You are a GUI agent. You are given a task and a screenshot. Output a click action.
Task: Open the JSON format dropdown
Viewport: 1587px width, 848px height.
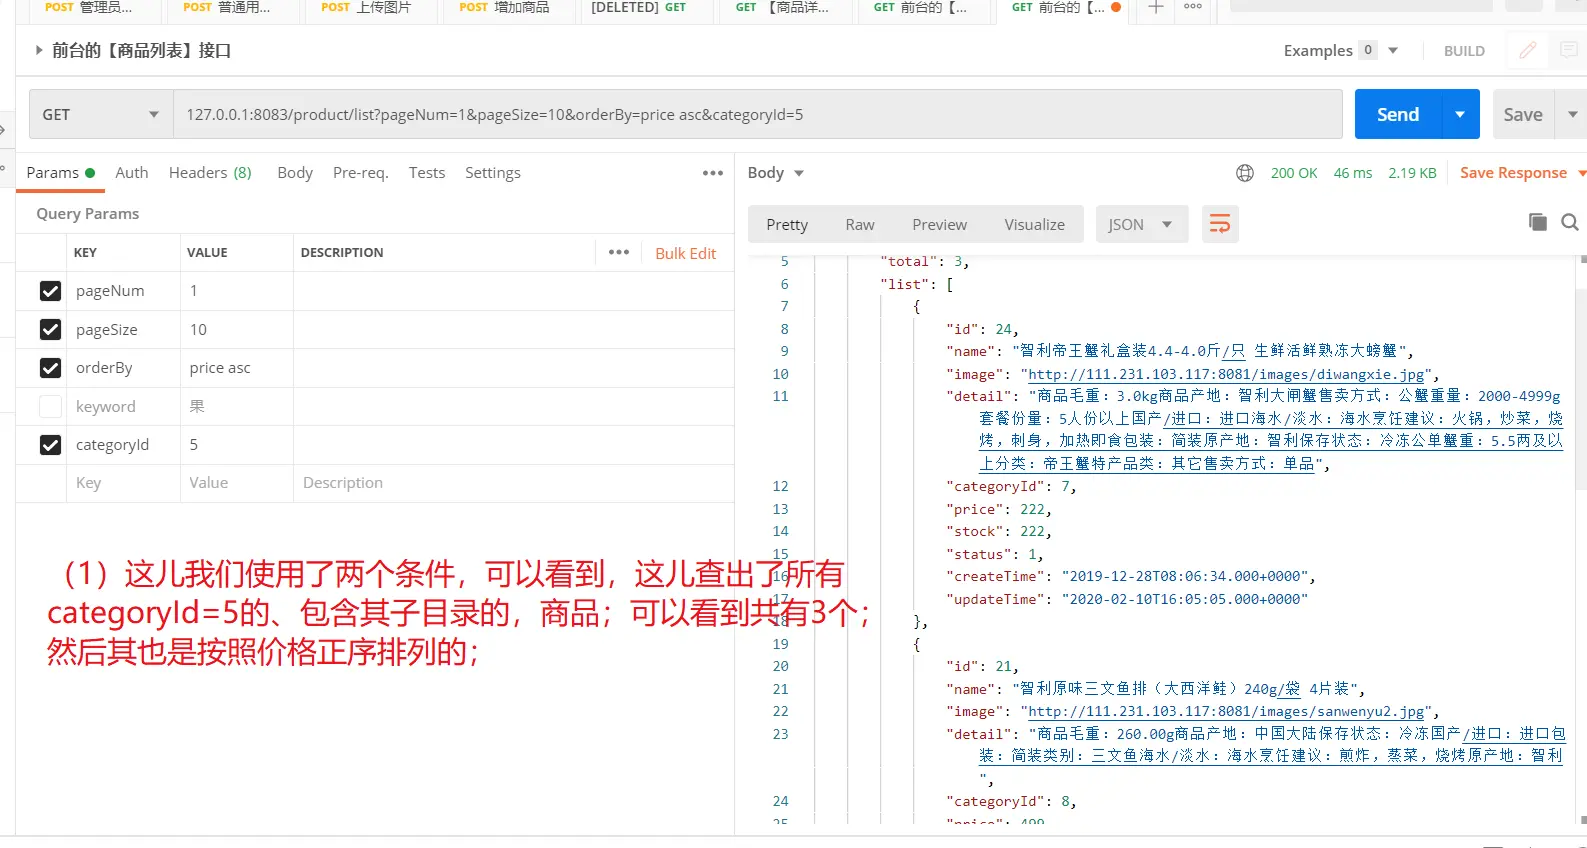pyautogui.click(x=1141, y=224)
